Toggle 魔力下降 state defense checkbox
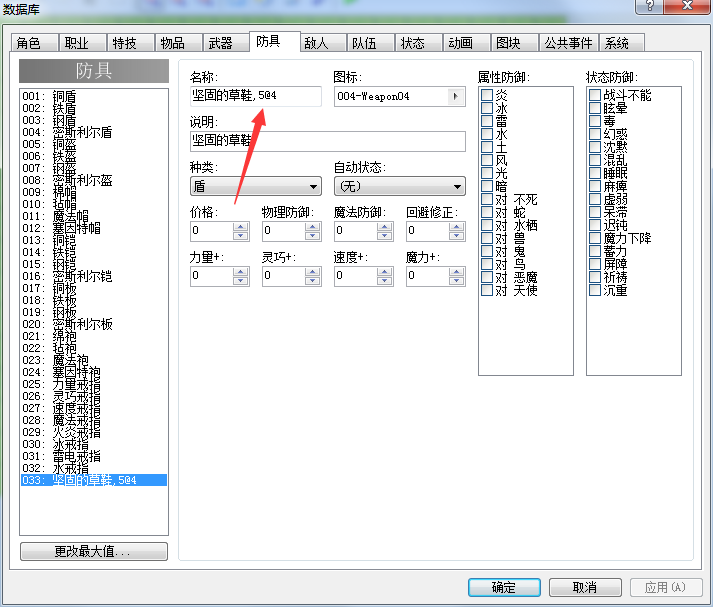 595,238
